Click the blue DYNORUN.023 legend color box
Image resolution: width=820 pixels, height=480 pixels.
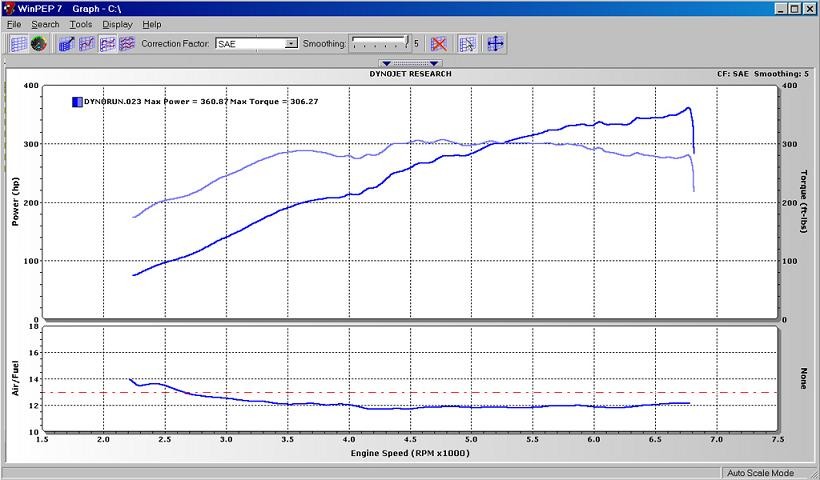coord(77,102)
